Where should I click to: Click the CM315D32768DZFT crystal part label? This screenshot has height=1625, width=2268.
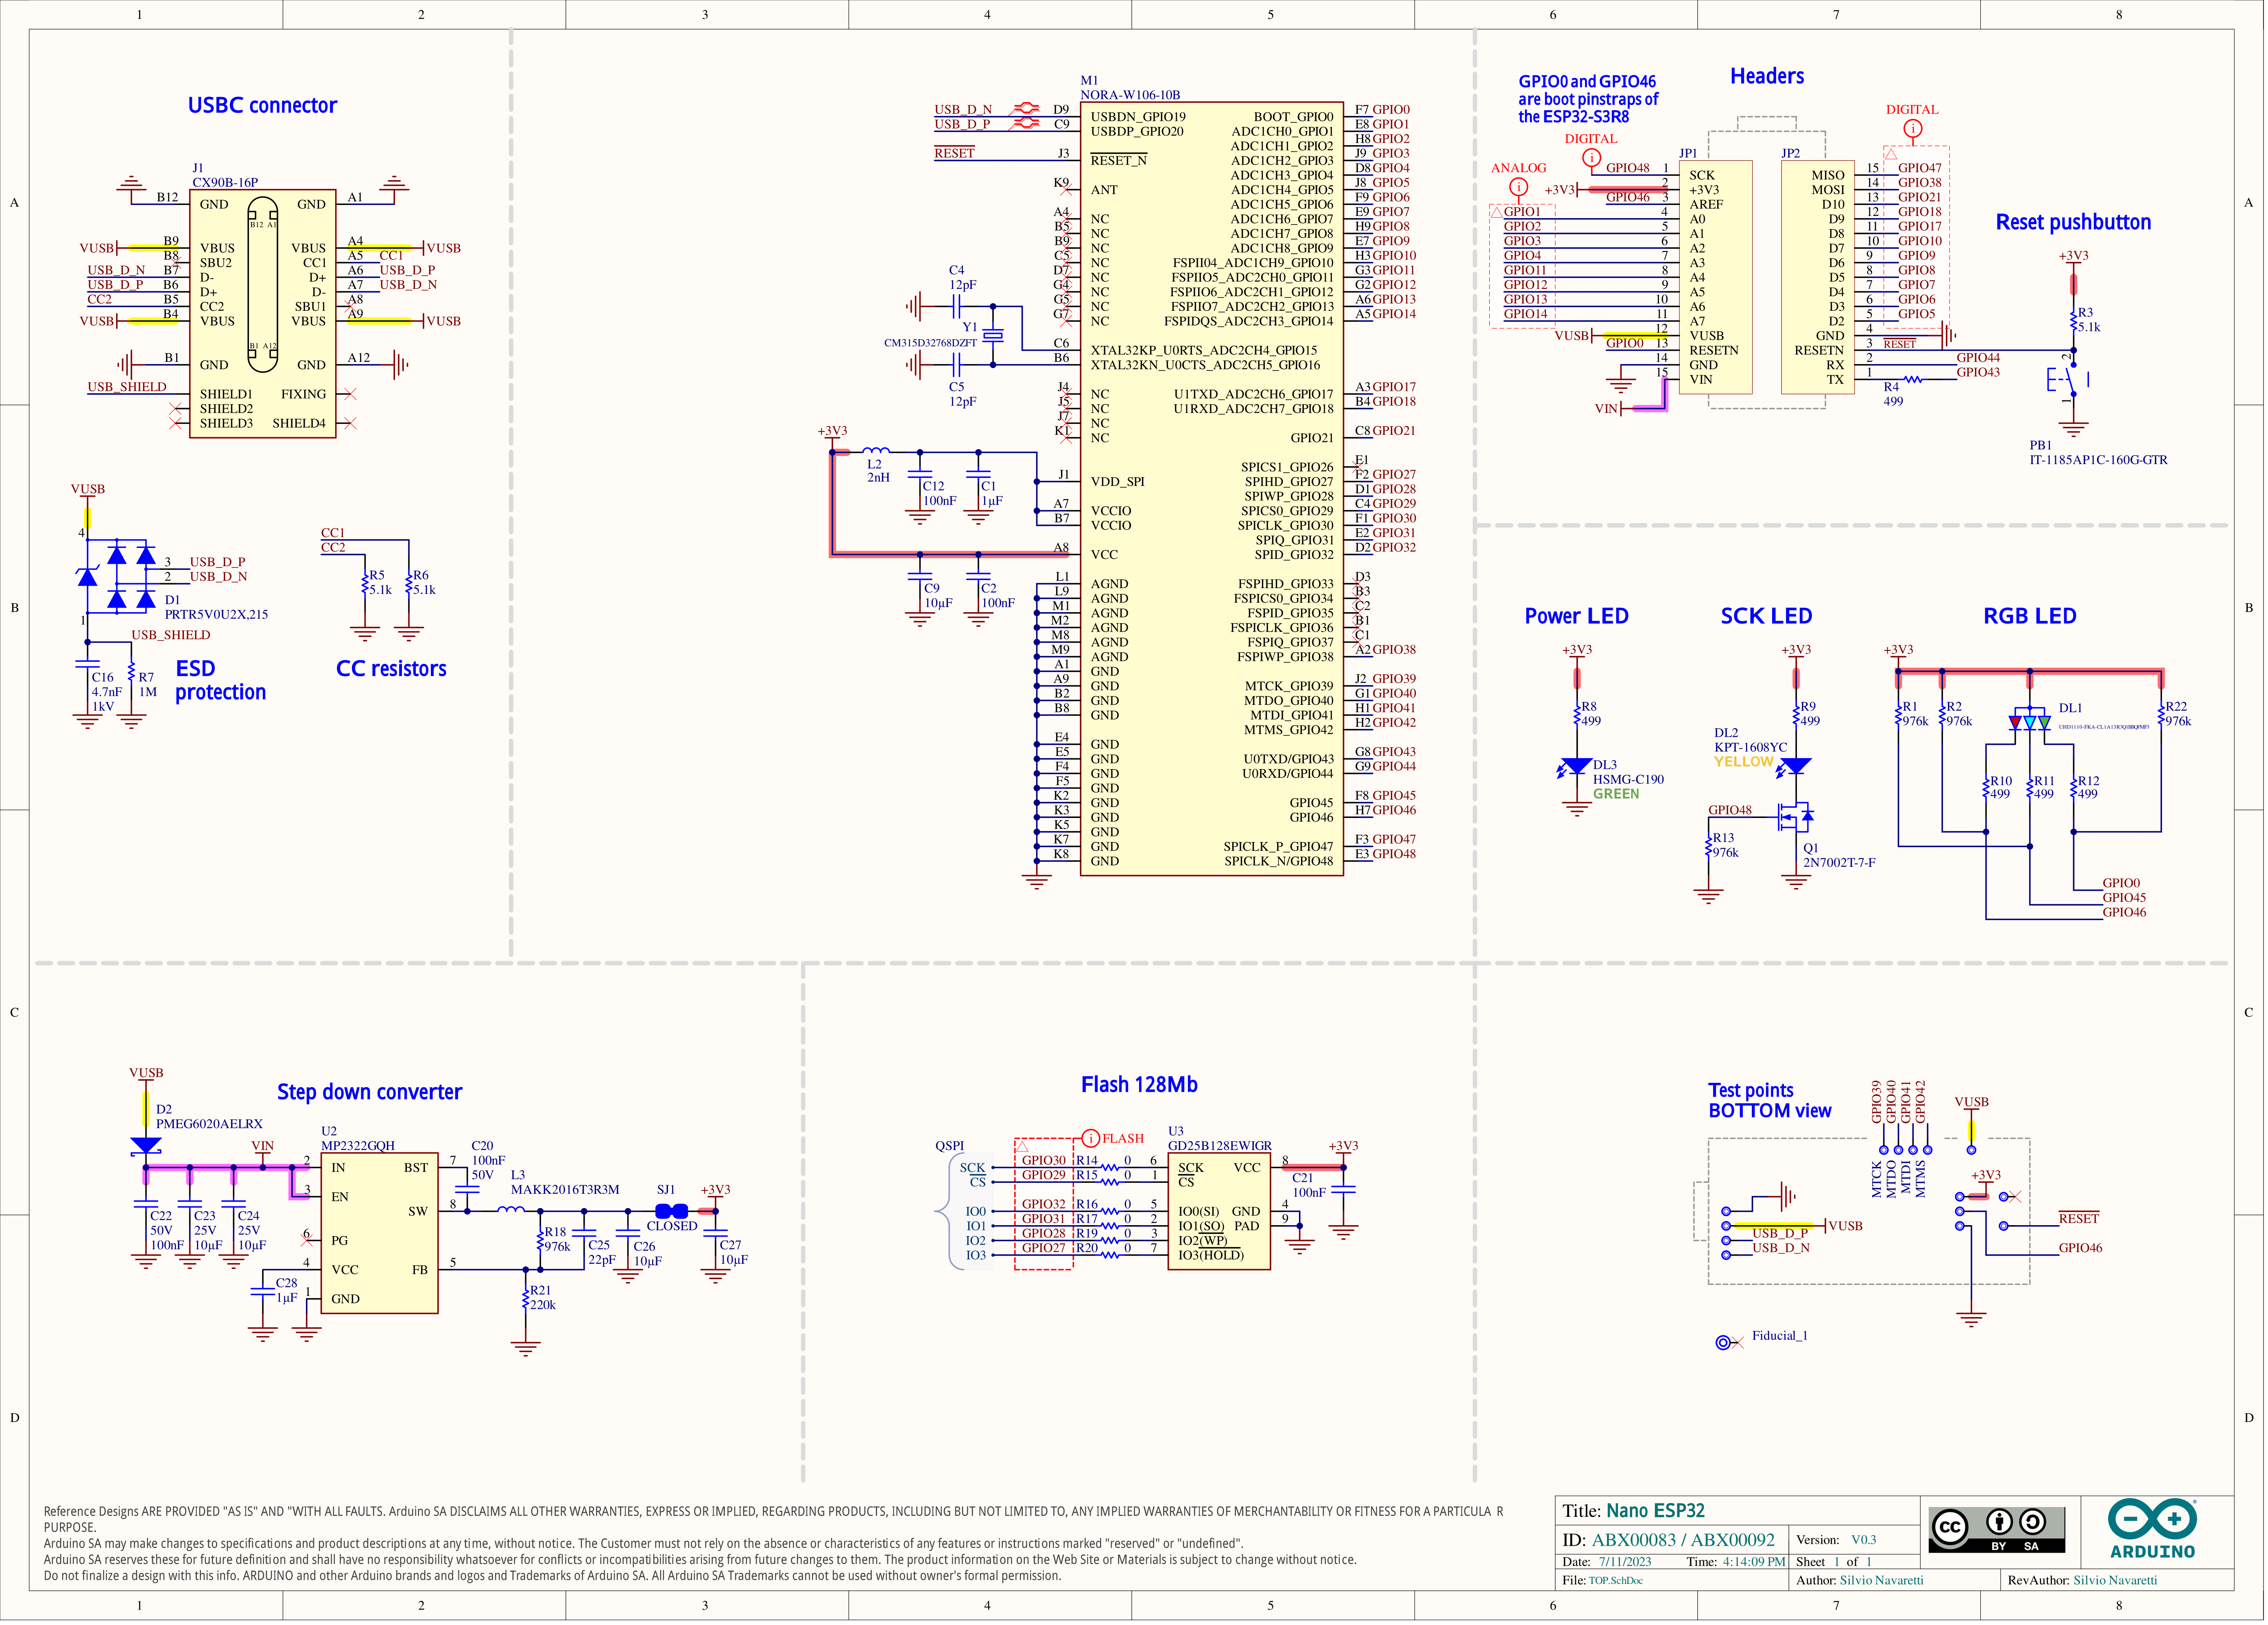(x=930, y=343)
